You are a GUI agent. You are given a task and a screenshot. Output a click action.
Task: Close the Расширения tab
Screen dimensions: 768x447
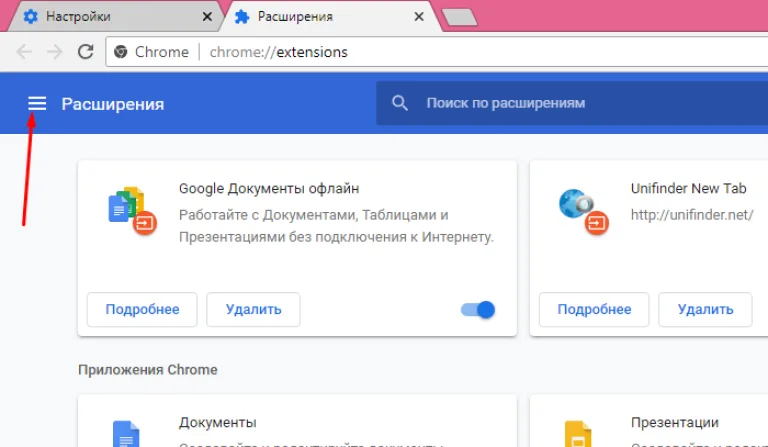[x=419, y=17]
